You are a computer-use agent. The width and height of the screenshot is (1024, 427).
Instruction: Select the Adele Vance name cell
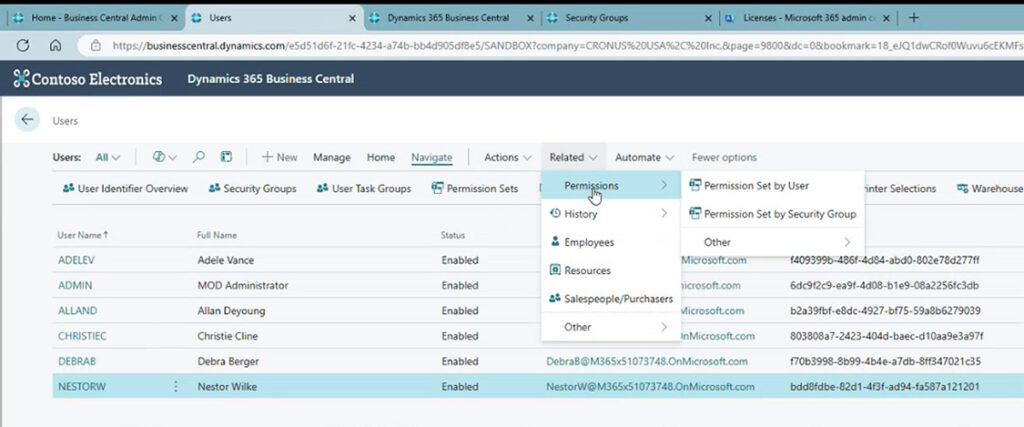[225, 260]
